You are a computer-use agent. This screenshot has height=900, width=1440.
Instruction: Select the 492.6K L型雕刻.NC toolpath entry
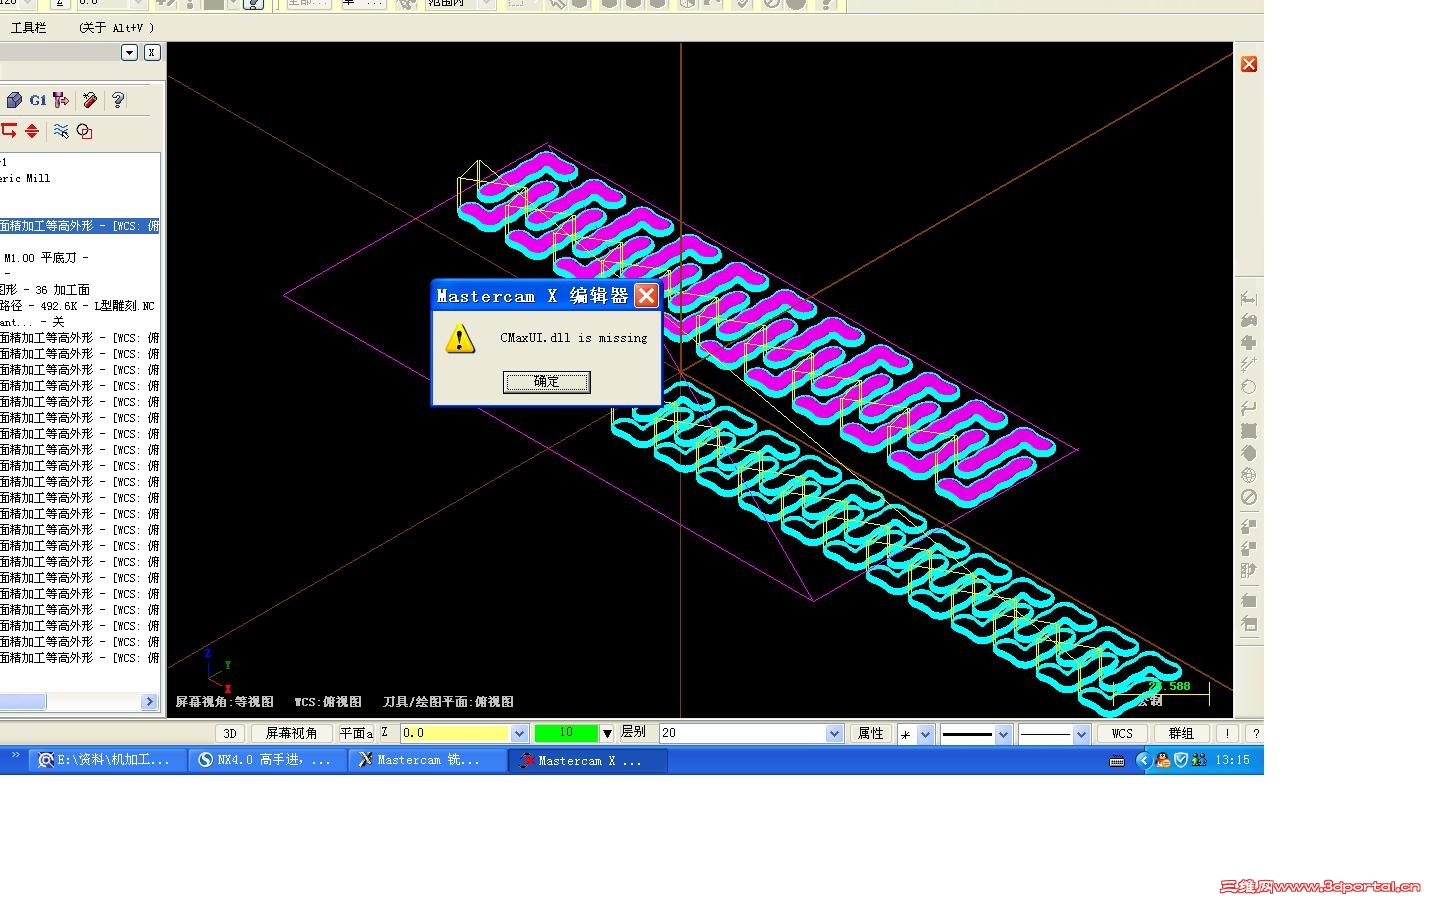pos(78,306)
